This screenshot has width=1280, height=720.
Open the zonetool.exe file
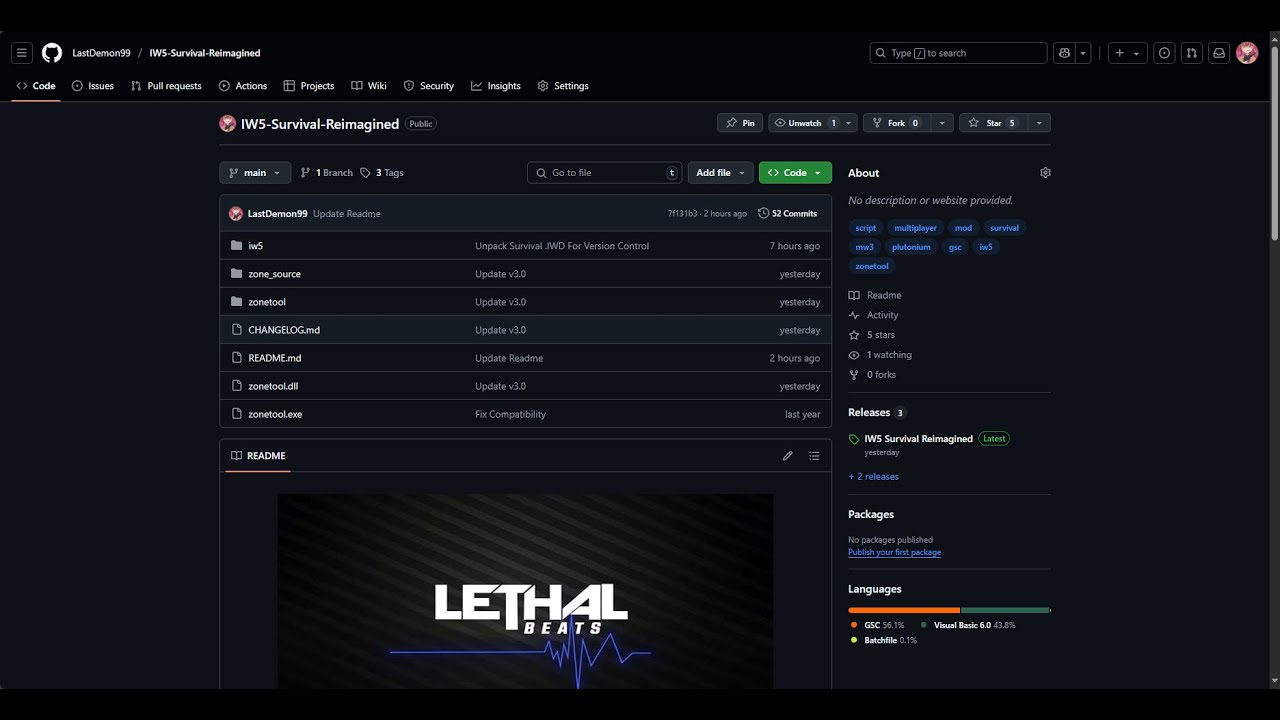[275, 414]
